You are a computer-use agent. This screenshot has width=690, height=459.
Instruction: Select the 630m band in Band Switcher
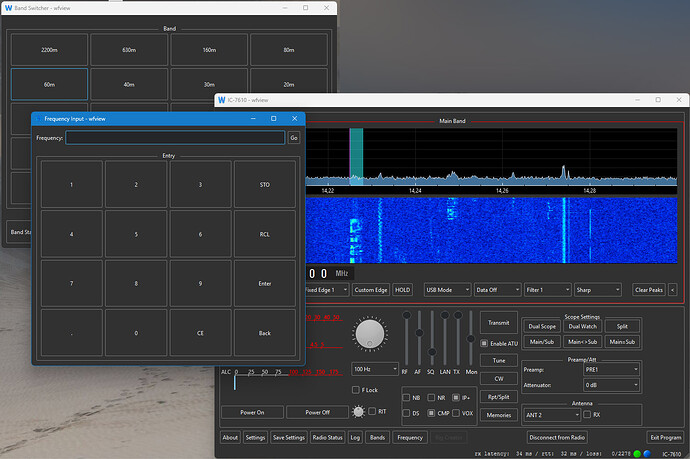click(129, 50)
